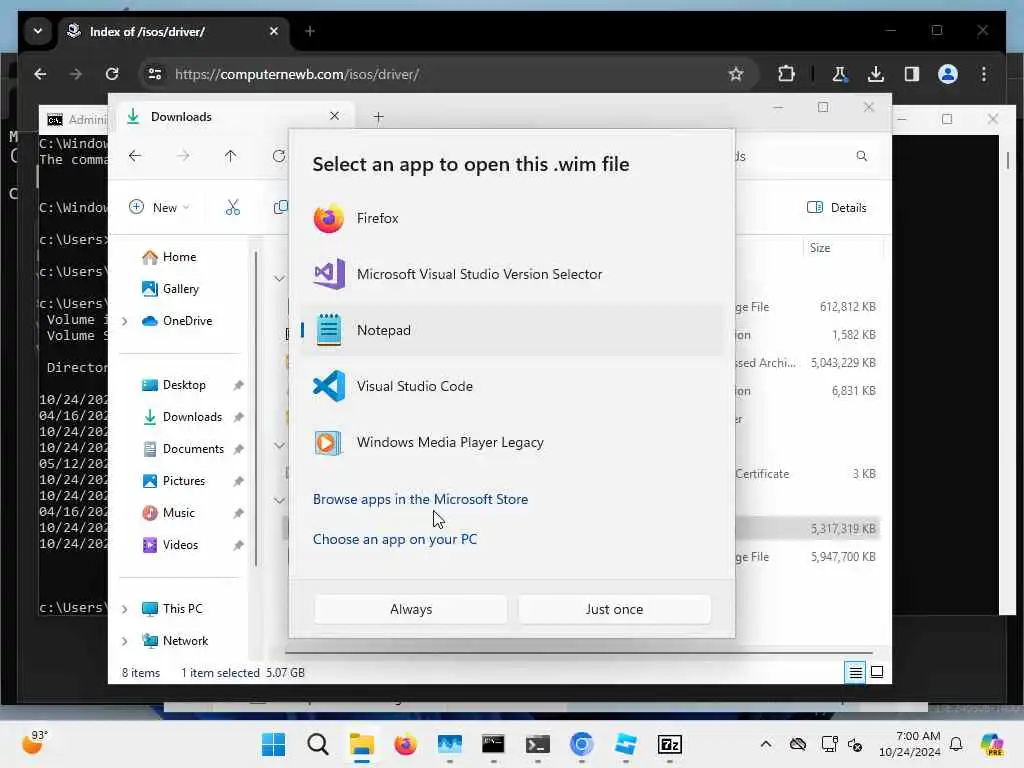Image resolution: width=1024 pixels, height=768 pixels.
Task: Select Visual Studio Code from the list
Action: point(512,386)
